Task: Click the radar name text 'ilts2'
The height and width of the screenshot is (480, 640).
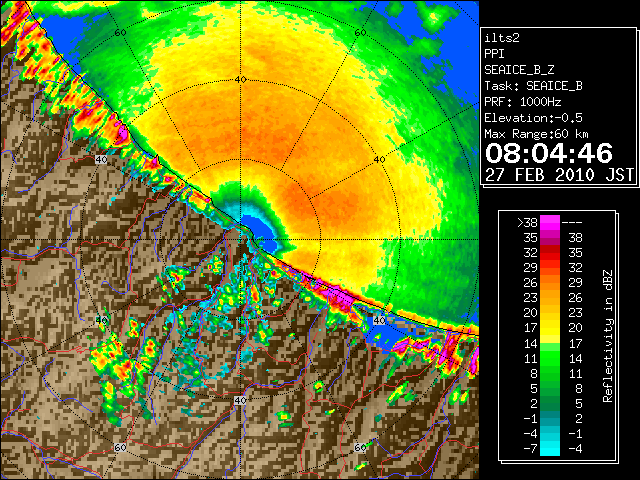Action: point(502,38)
